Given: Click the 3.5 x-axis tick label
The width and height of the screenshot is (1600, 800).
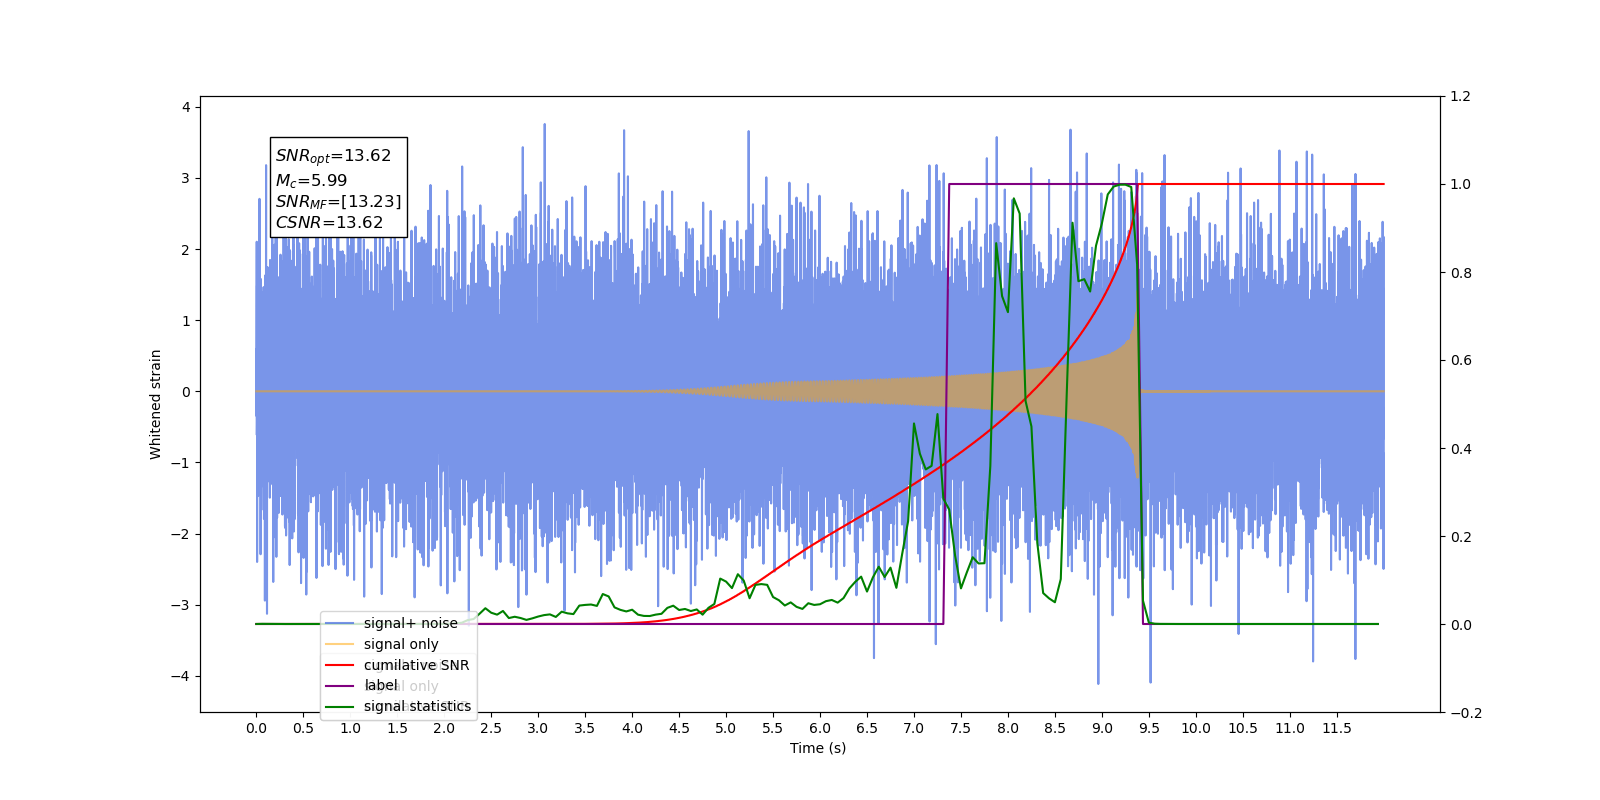Looking at the screenshot, I should tap(585, 728).
